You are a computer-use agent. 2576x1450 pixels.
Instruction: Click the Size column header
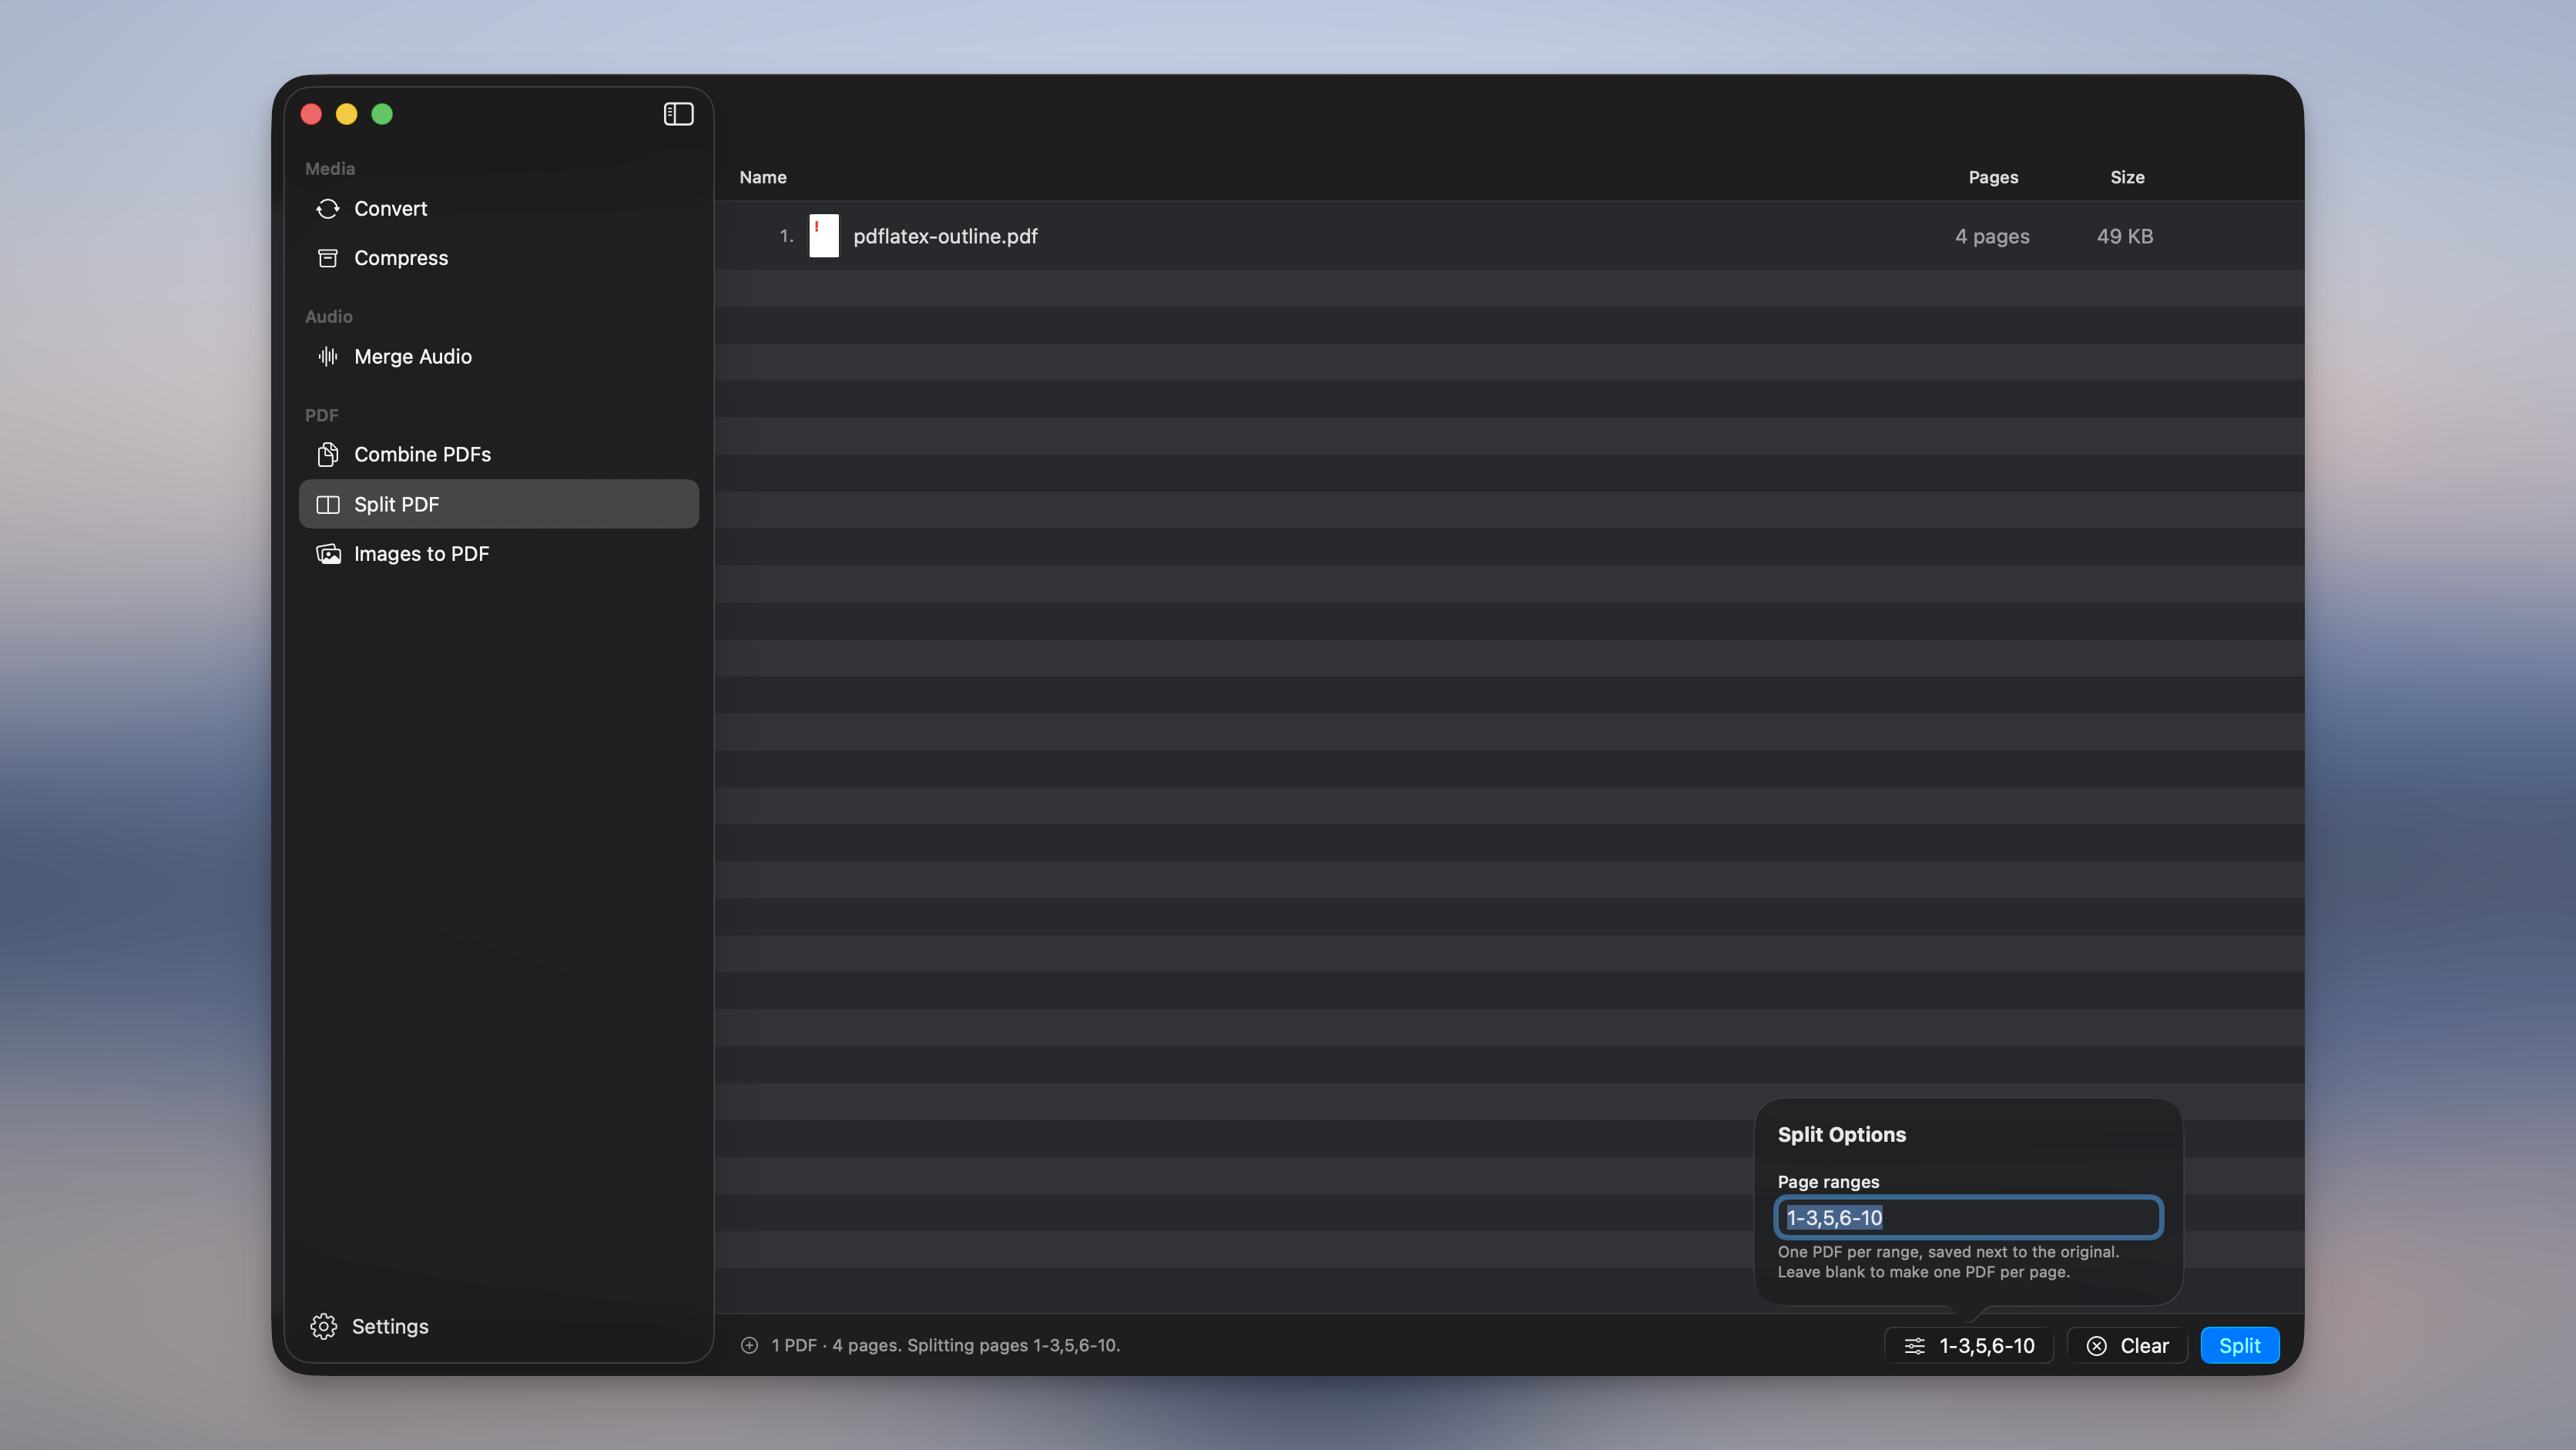[2127, 177]
